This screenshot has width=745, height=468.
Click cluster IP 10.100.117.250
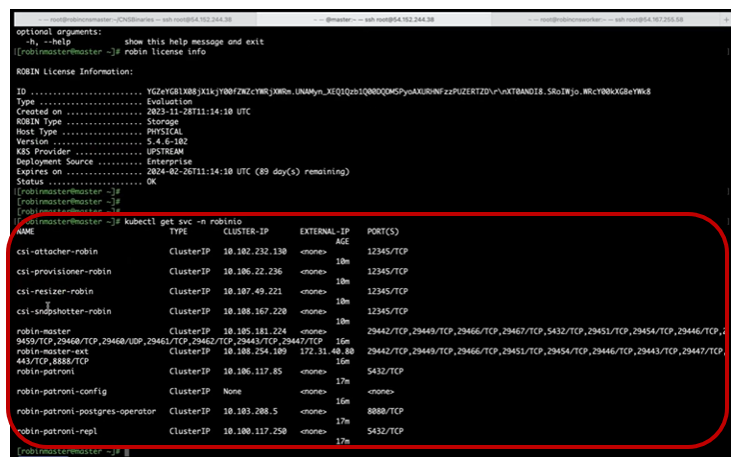[255, 431]
